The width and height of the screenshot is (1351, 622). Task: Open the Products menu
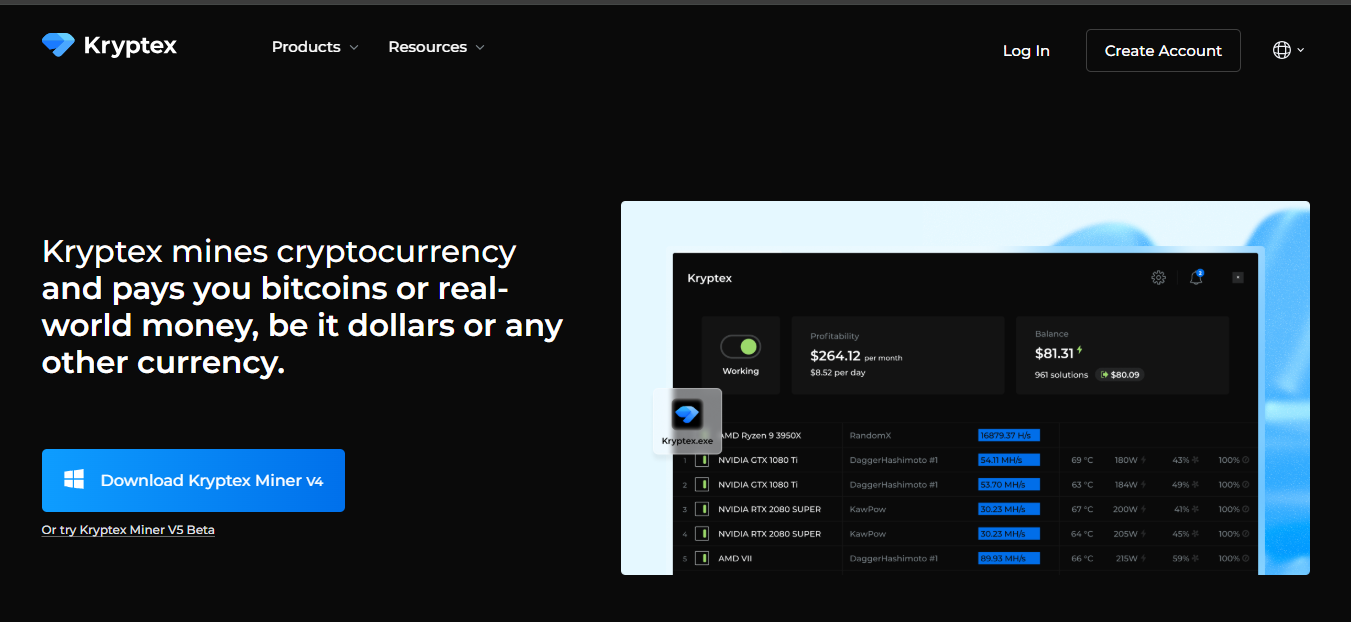coord(314,47)
